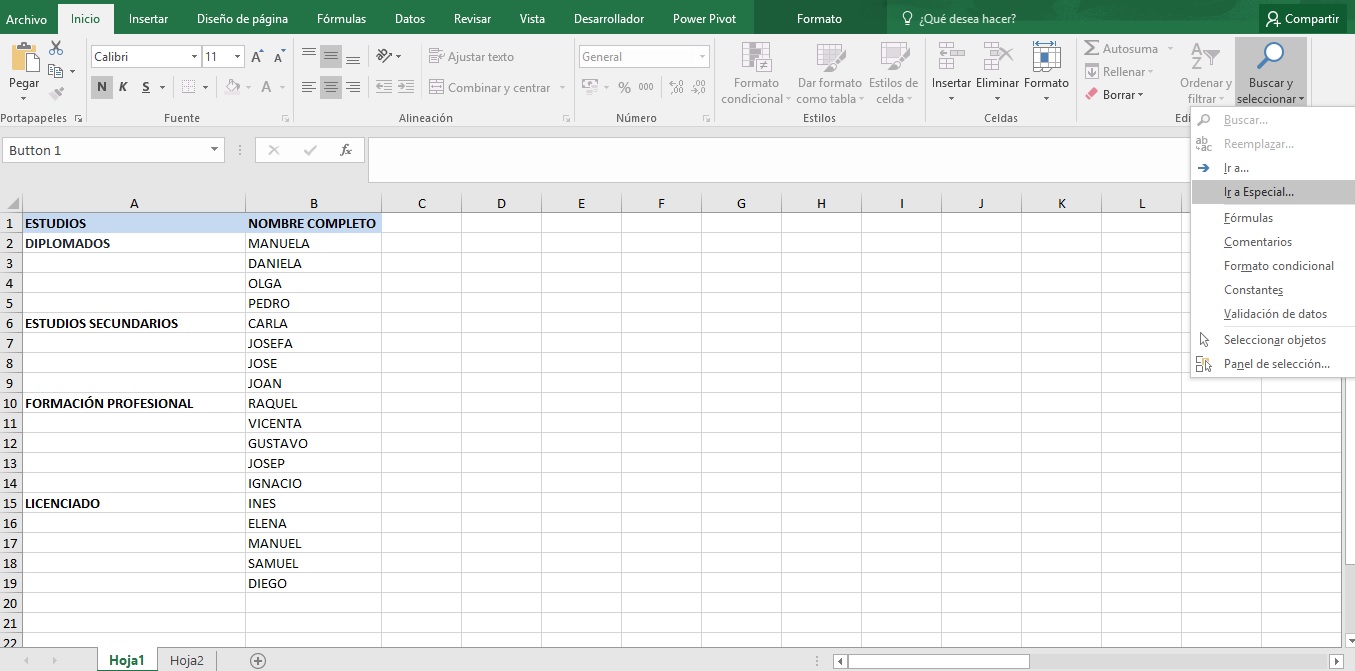
Task: Toggle italic formatting (K)
Action: tap(123, 88)
